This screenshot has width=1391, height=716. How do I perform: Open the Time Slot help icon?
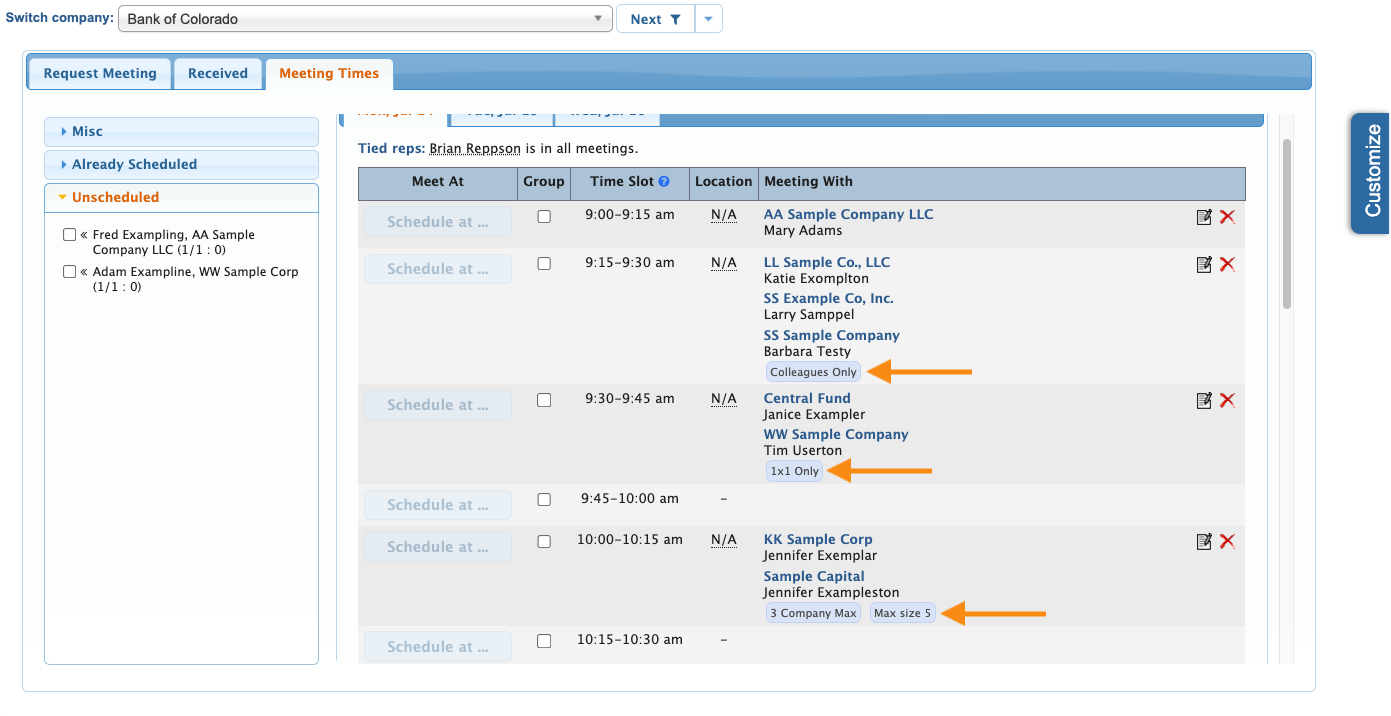[x=664, y=182]
